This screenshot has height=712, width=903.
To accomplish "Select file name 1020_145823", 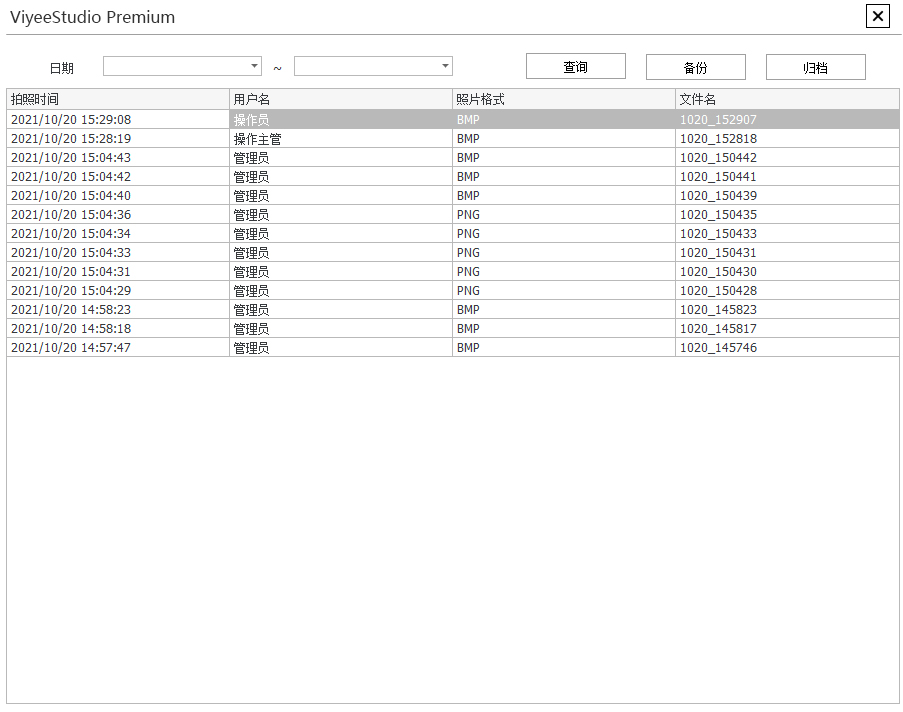I will pos(718,310).
